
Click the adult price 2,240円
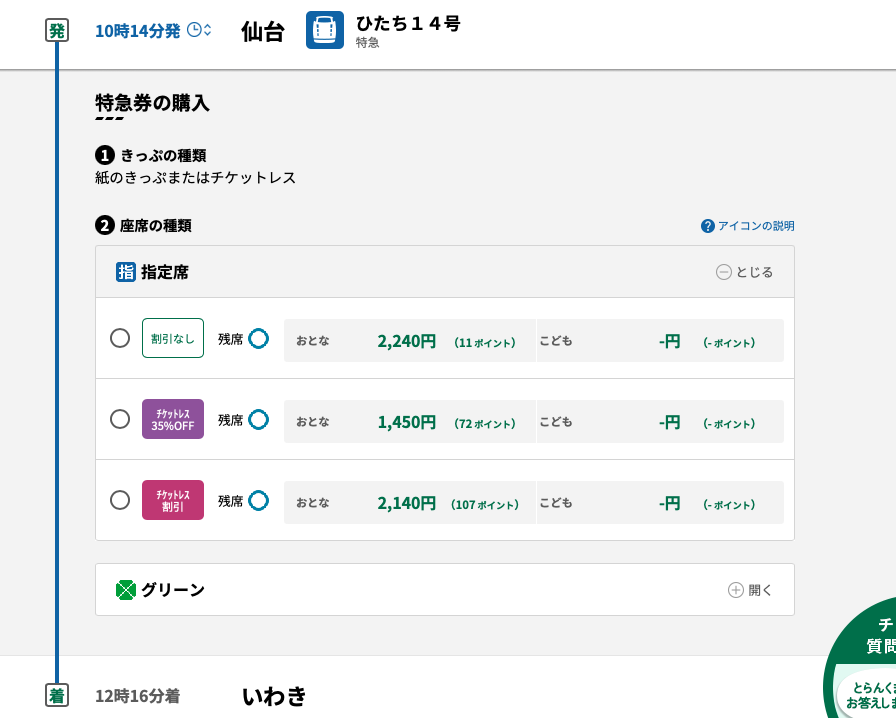pos(406,341)
